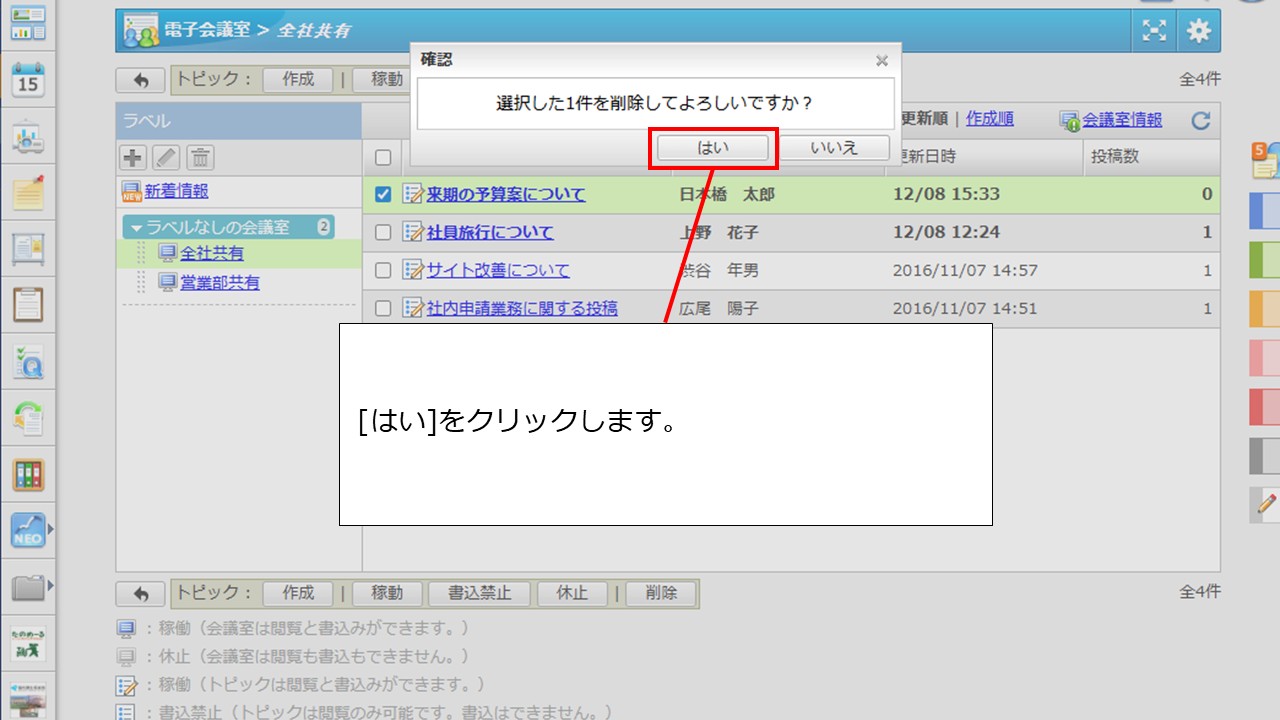Click the bottom 作成 topic button

click(298, 593)
